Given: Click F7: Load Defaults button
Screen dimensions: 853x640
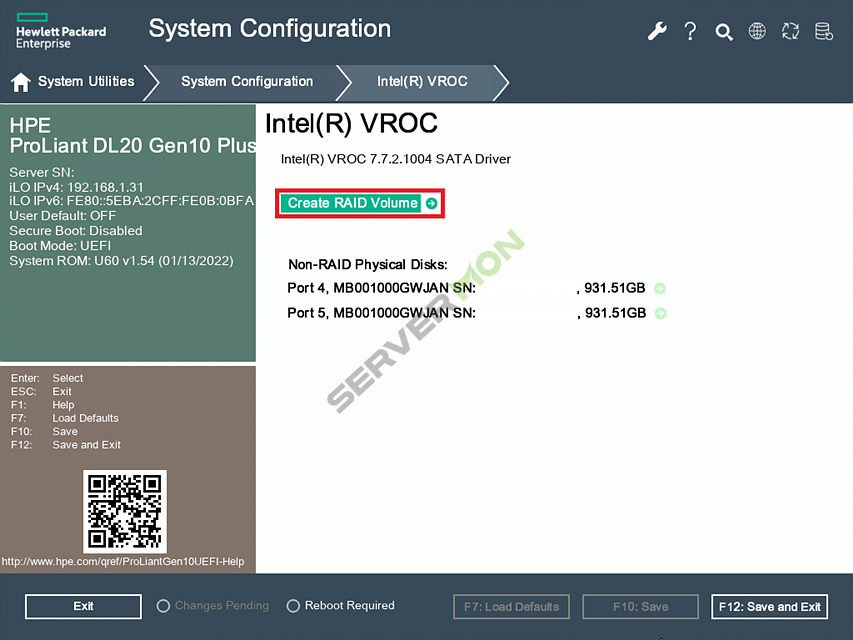Looking at the screenshot, I should (x=511, y=606).
